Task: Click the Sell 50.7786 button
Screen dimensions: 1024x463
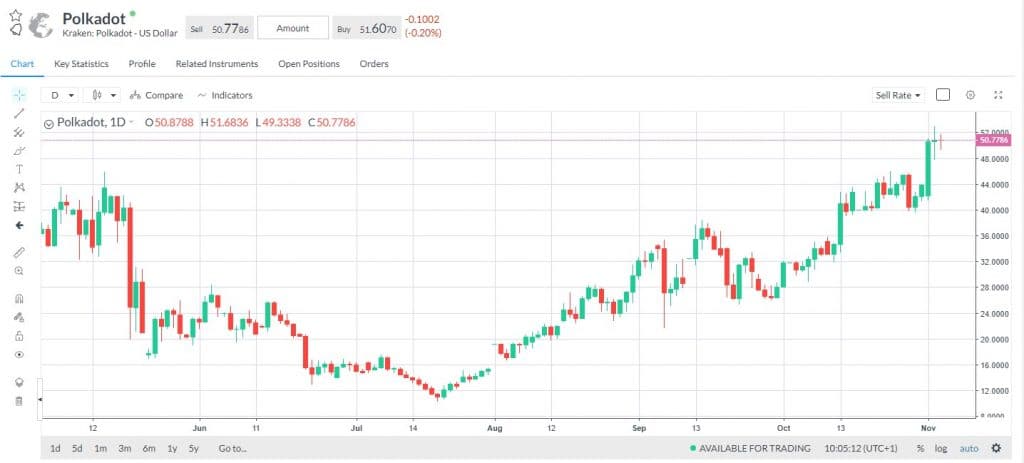Action: pyautogui.click(x=219, y=29)
